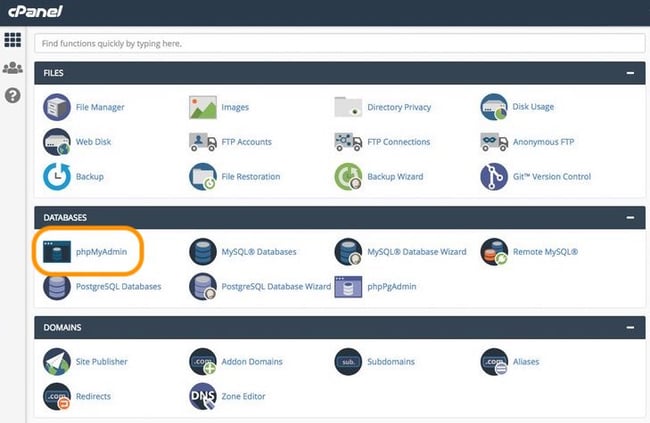This screenshot has width=650, height=423.
Task: Open the Addon Domains icon
Action: pyautogui.click(x=203, y=362)
